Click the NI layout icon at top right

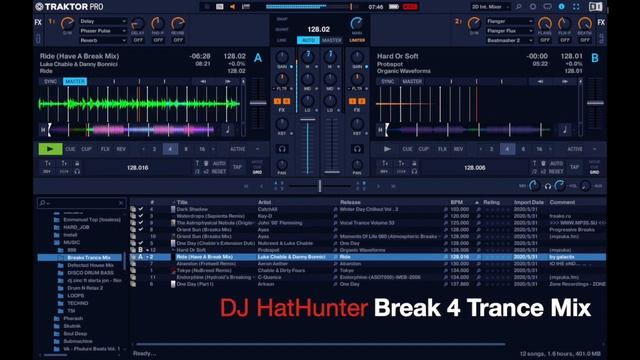pyautogui.click(x=596, y=7)
